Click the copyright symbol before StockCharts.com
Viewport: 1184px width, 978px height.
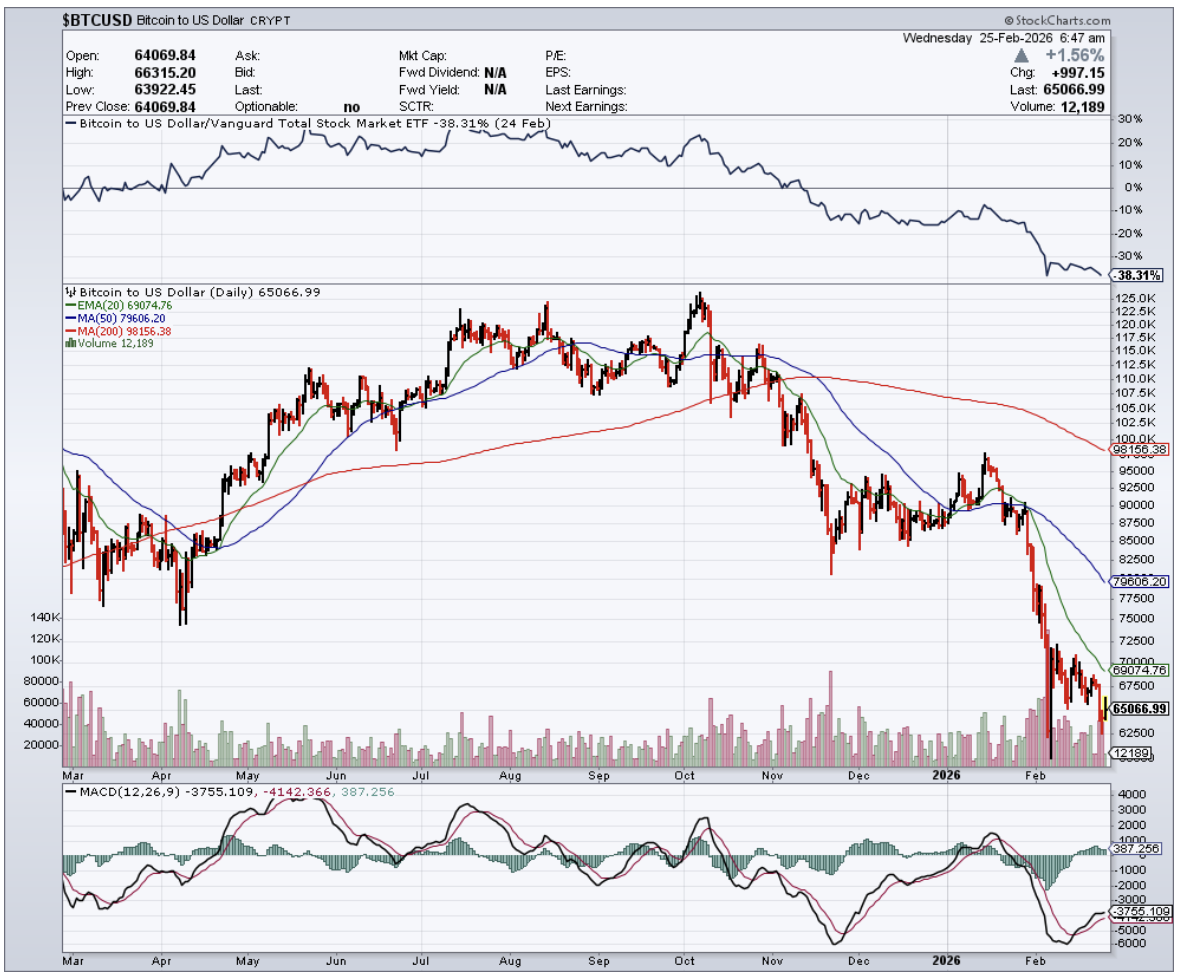click(x=1008, y=20)
